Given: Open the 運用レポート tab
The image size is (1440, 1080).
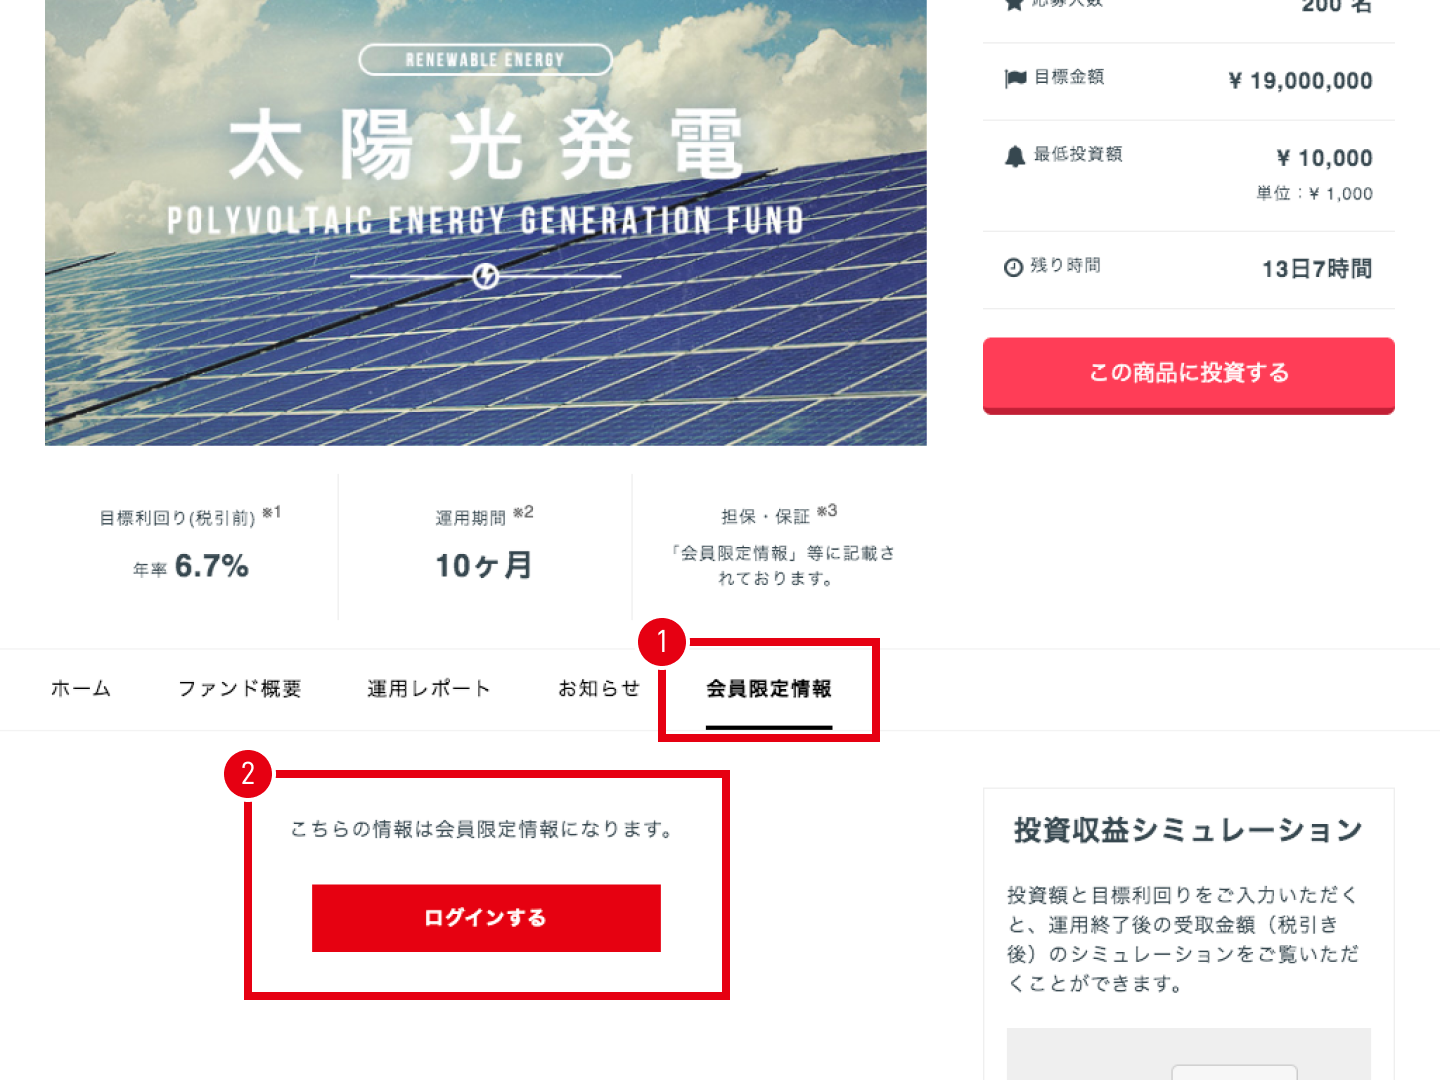Looking at the screenshot, I should (x=429, y=689).
